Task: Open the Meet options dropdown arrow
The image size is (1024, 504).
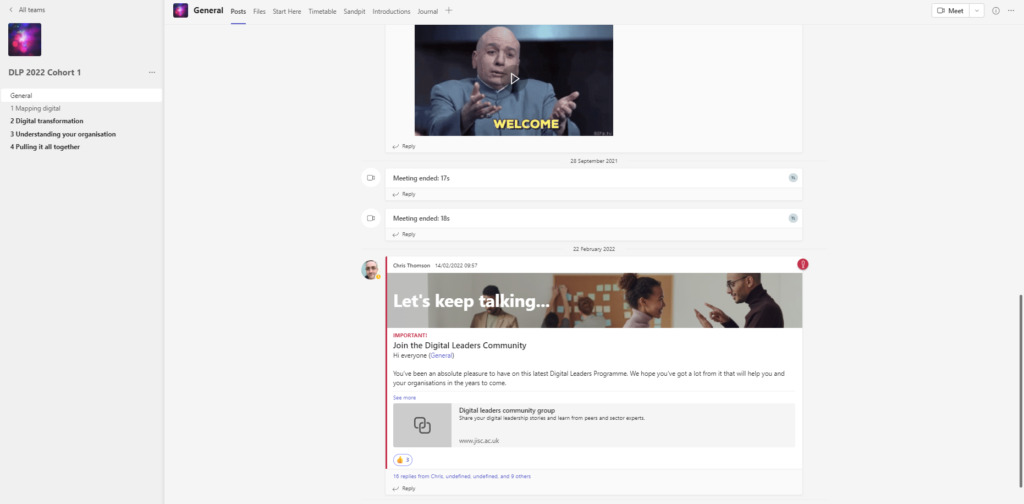Action: [977, 11]
